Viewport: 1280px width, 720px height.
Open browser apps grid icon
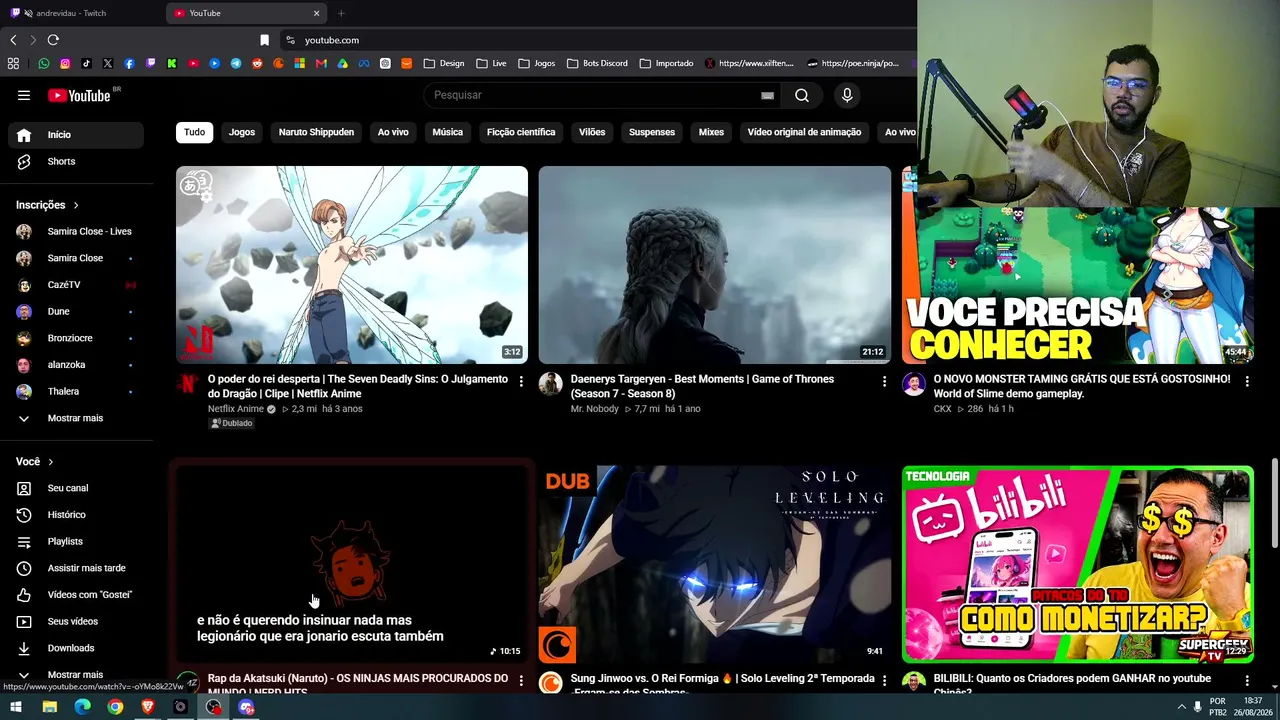pos(13,63)
